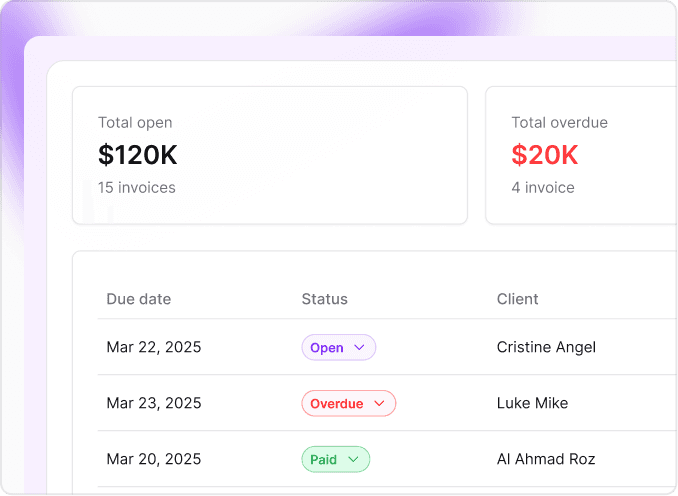Viewport: 678px width, 496px height.
Task: Click chevron icon in Overdue badge
Action: (x=379, y=404)
